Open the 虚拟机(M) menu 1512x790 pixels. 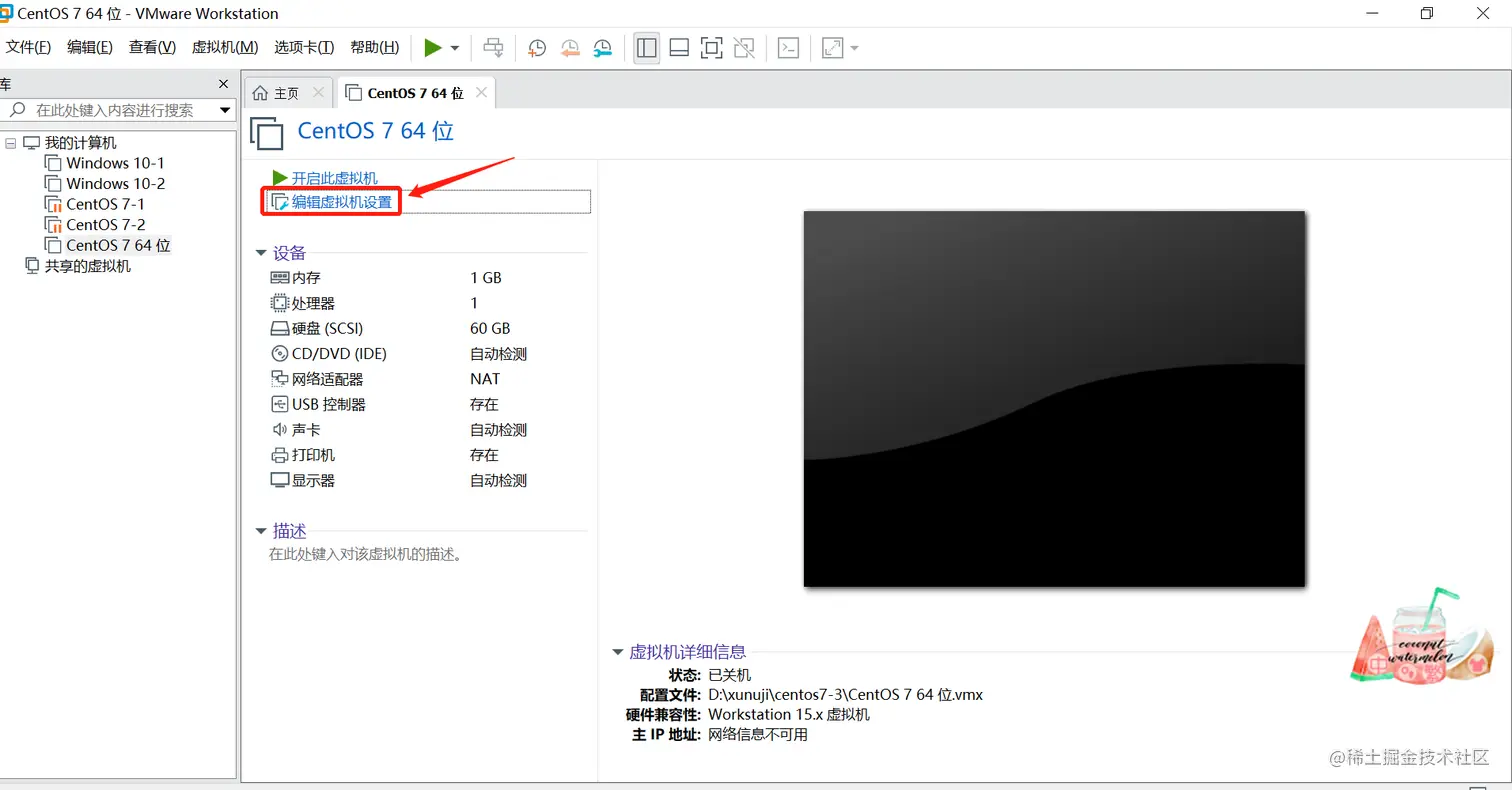pos(225,47)
